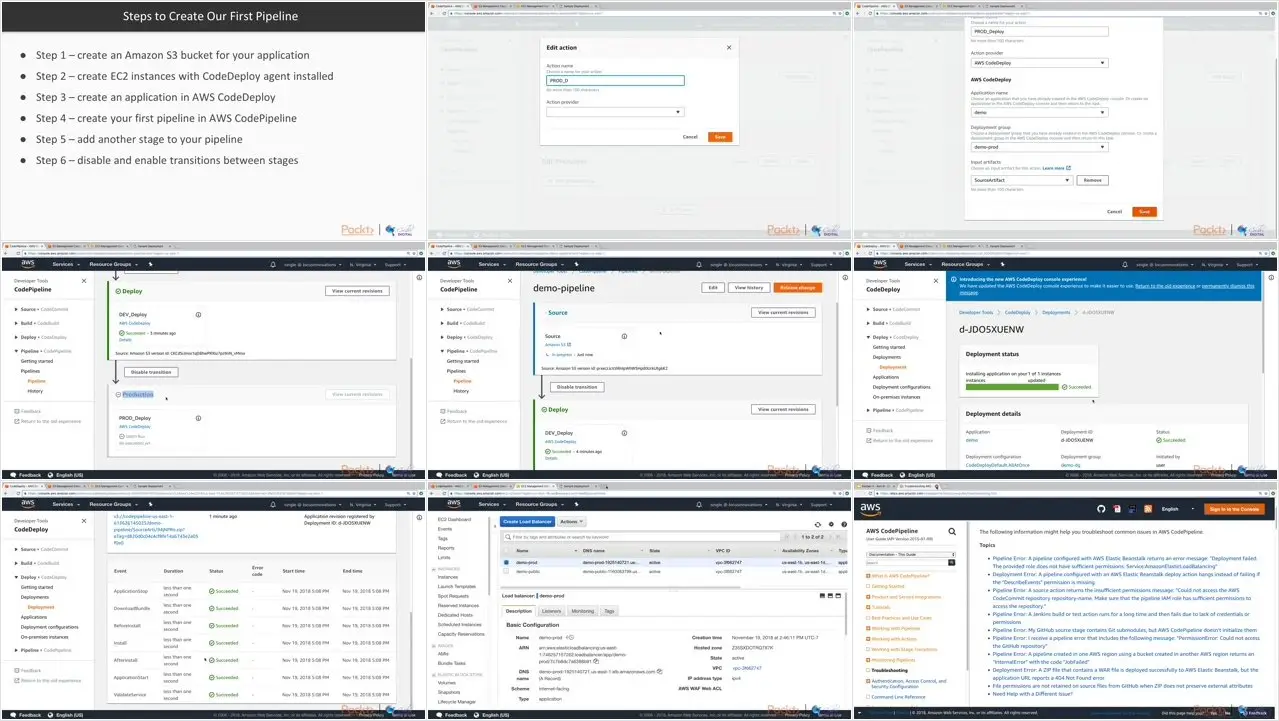Open Snapshots in EC2 sidebar
Image resolution: width=1279 pixels, height=721 pixels.
pyautogui.click(x=449, y=692)
